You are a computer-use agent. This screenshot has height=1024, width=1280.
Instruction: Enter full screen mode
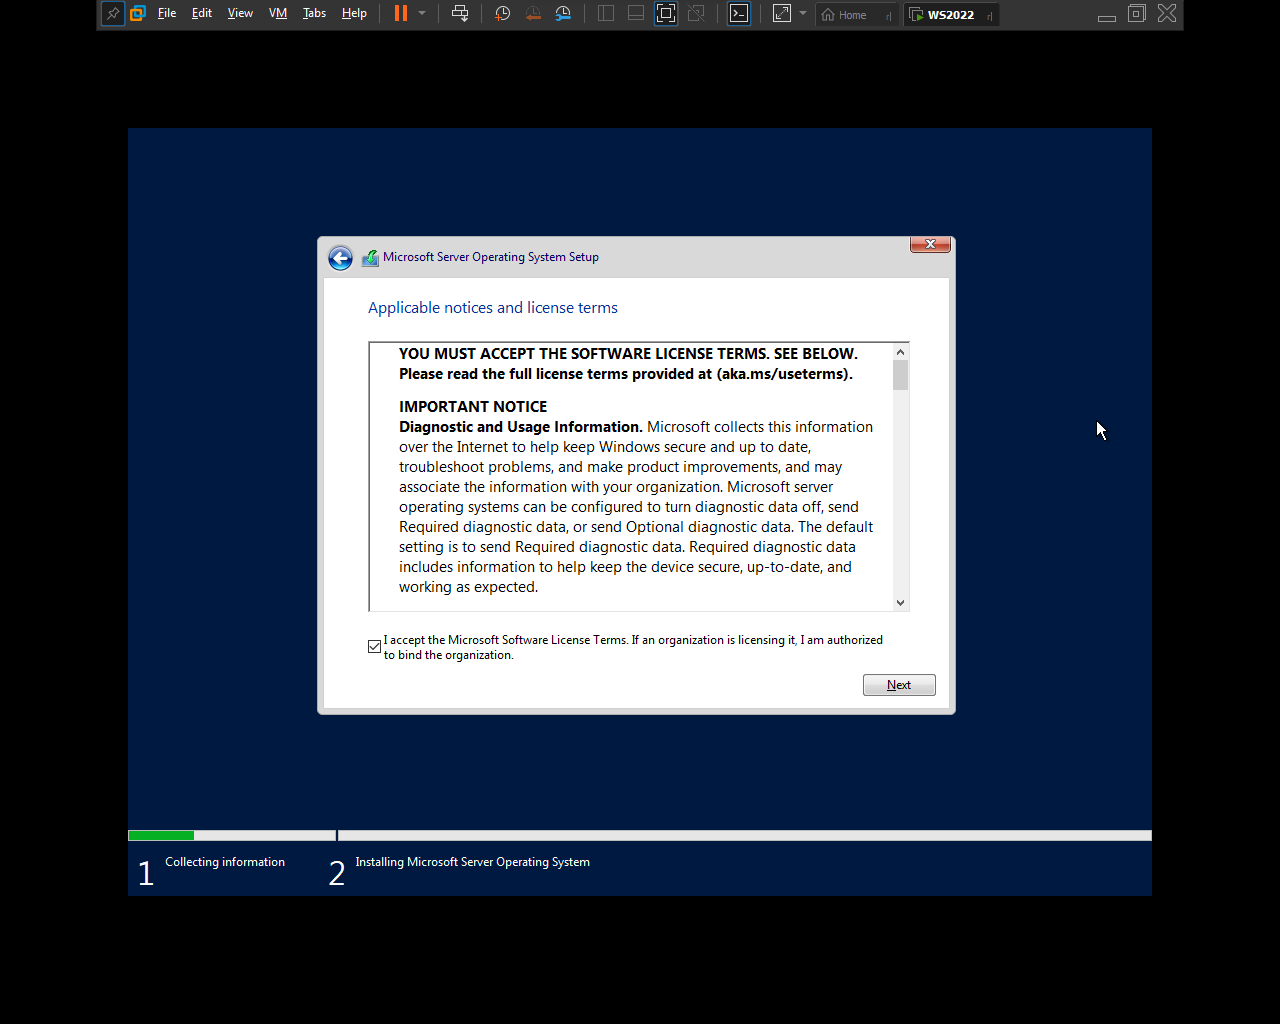[665, 14]
